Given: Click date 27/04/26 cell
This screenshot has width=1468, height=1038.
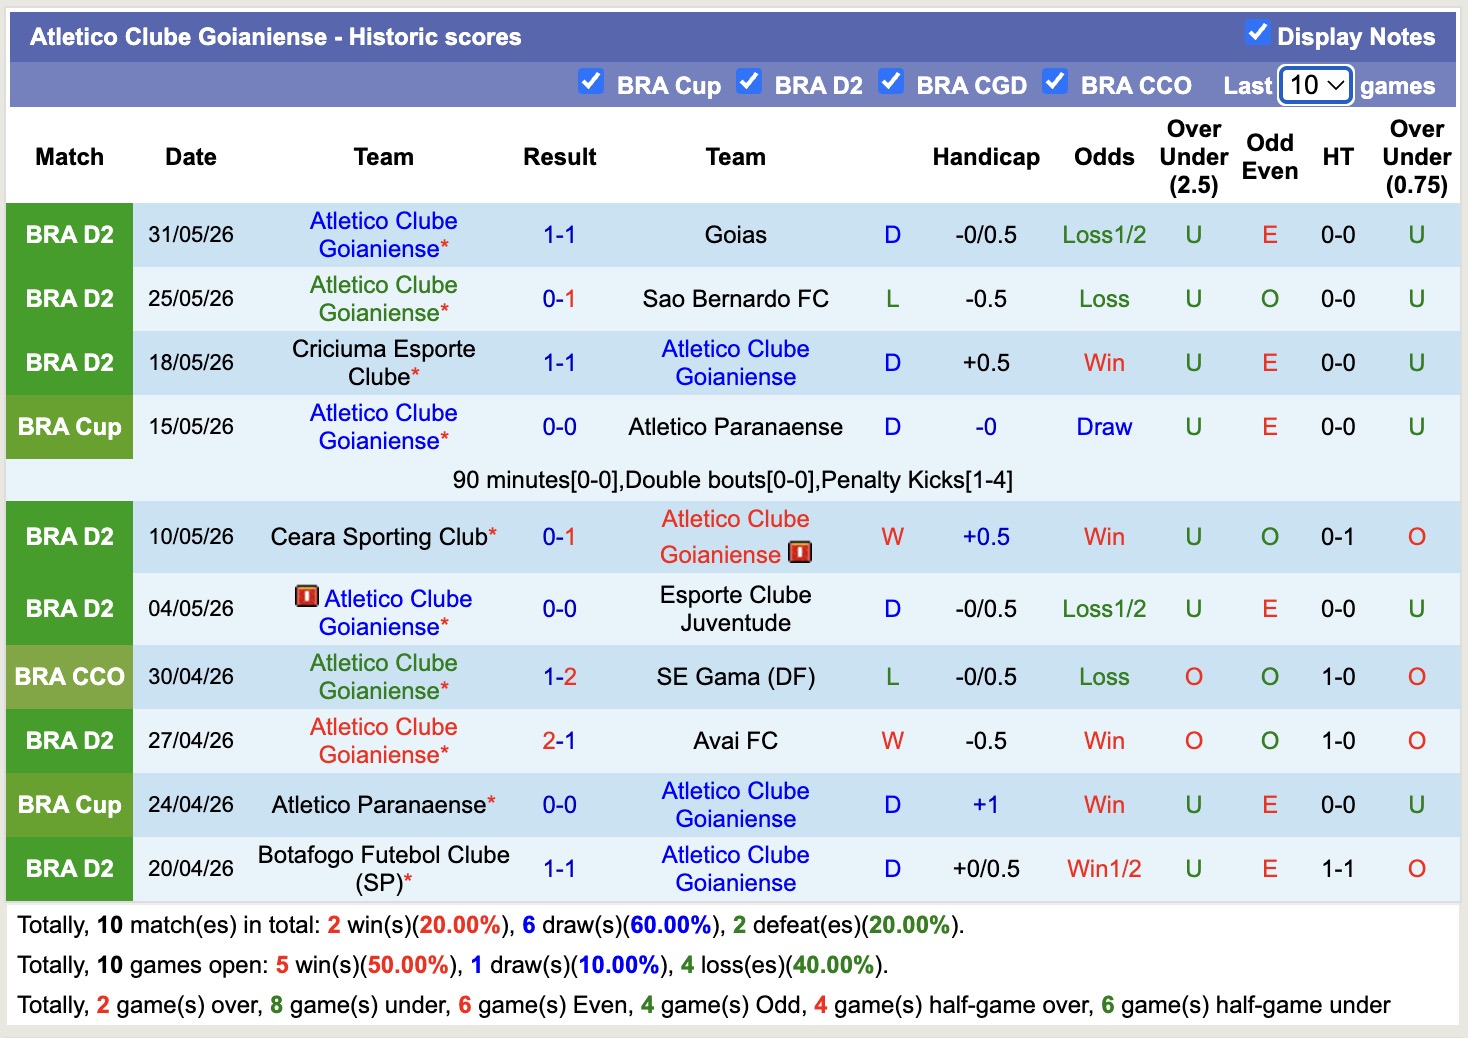Looking at the screenshot, I should coord(191,741).
